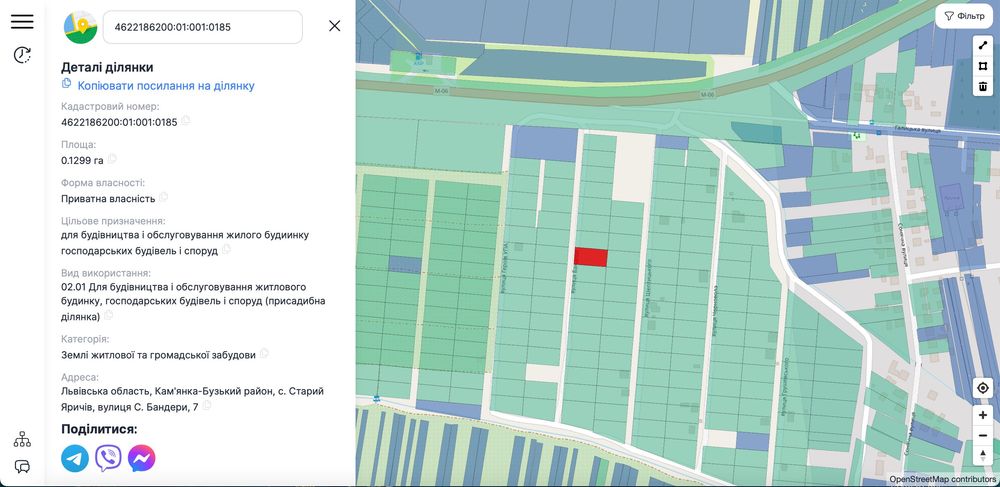Delete measurements with the trash icon
This screenshot has height=487, width=1000.
click(x=983, y=86)
